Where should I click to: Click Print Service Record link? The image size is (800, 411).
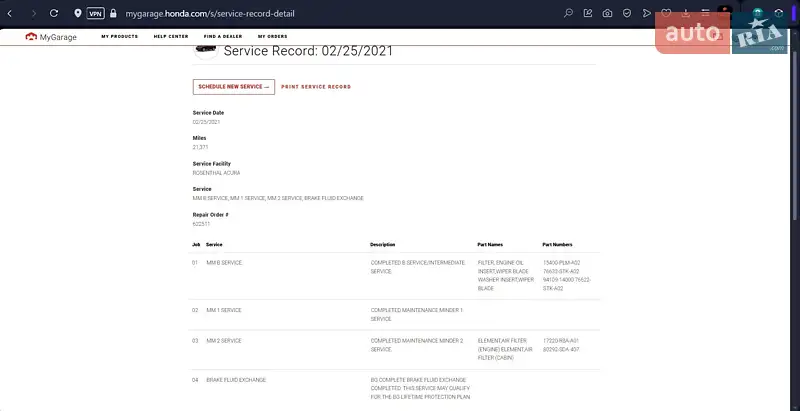(x=316, y=87)
